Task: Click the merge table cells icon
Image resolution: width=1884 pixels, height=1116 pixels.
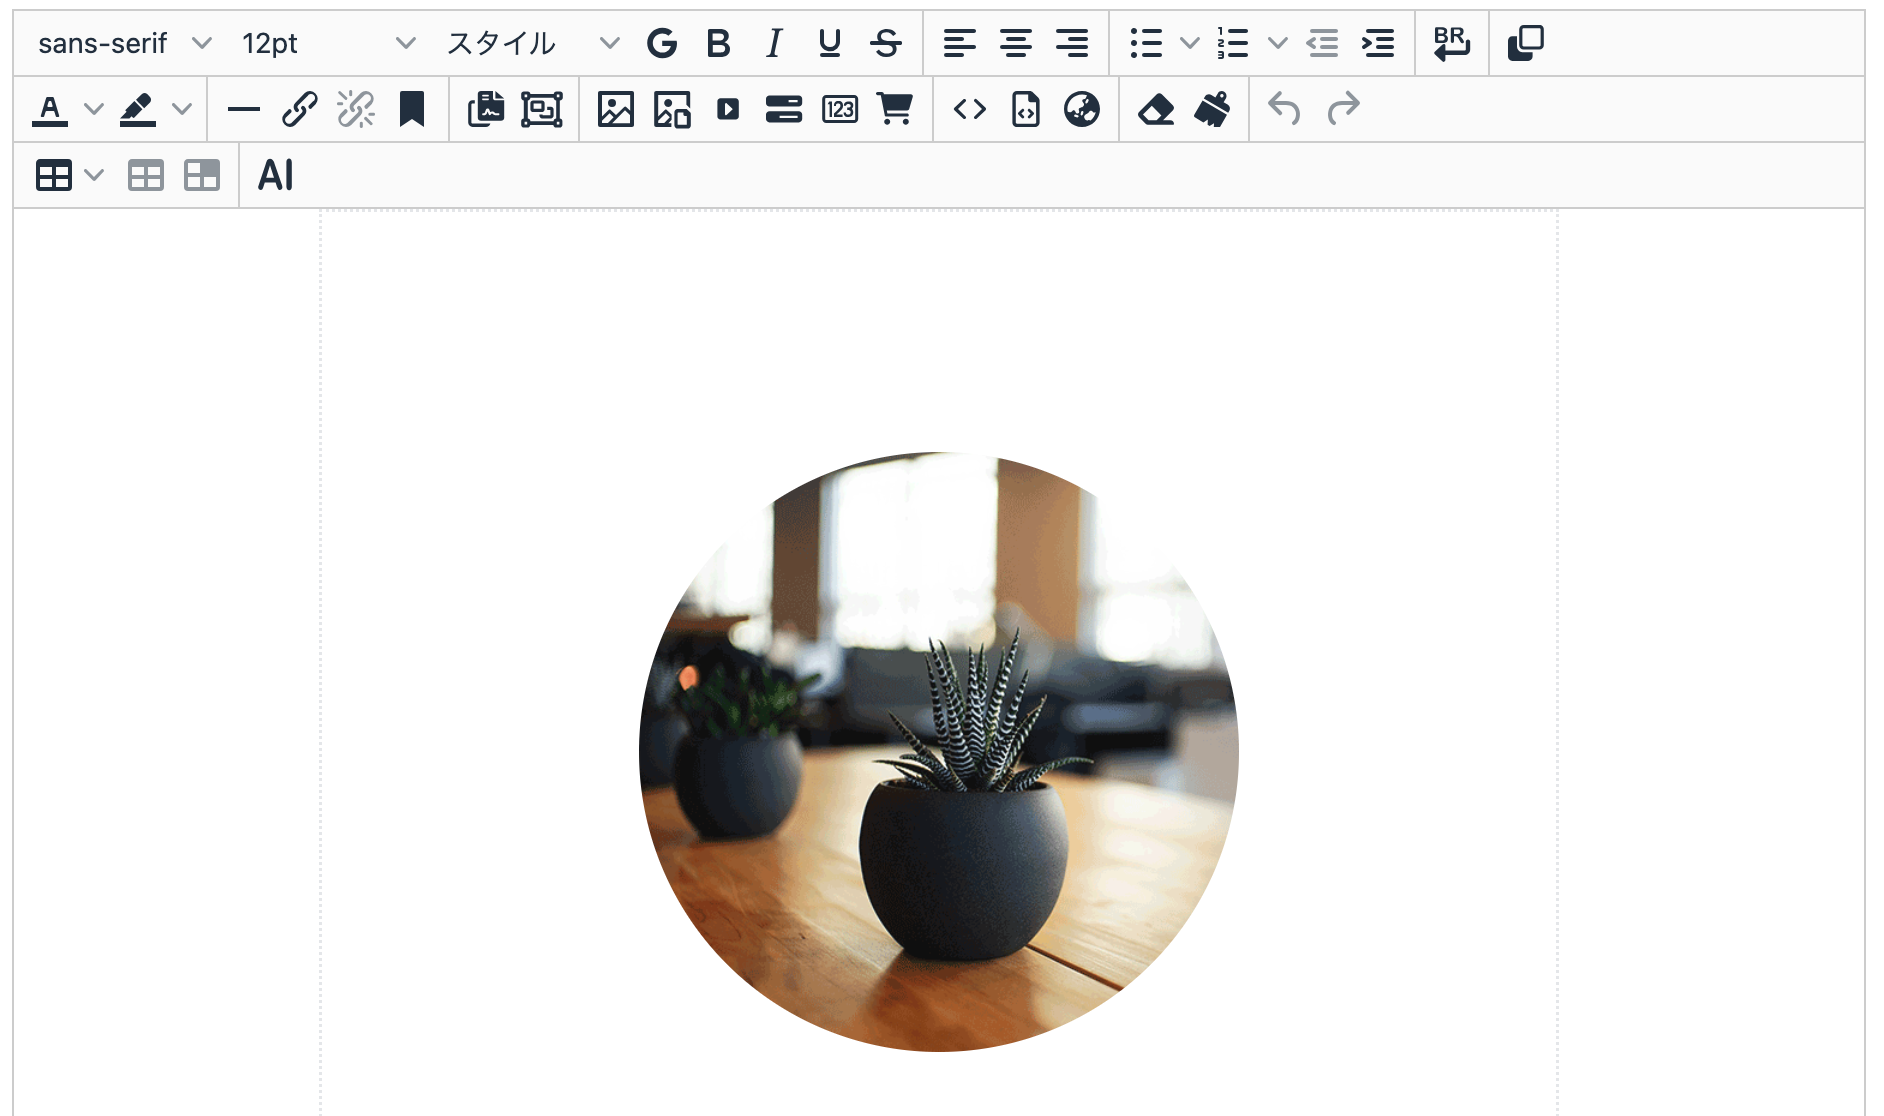Action: coord(202,175)
